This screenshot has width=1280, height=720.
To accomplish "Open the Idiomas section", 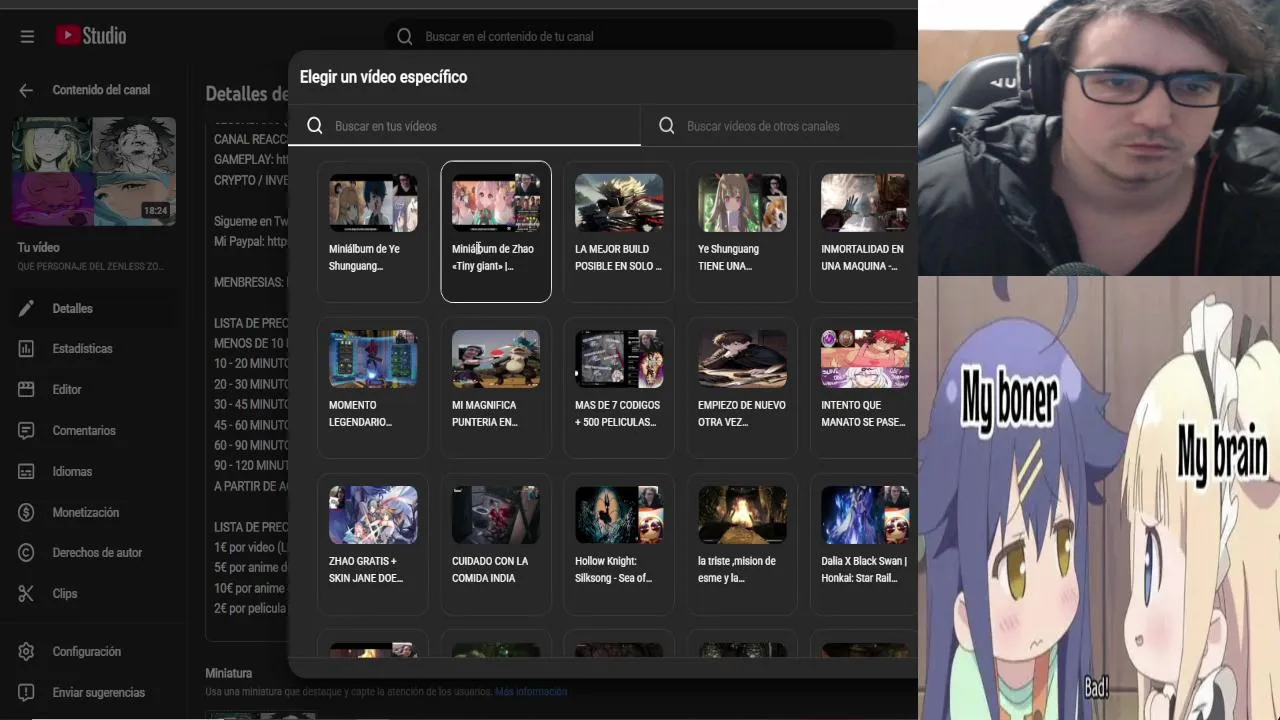I will point(92,472).
